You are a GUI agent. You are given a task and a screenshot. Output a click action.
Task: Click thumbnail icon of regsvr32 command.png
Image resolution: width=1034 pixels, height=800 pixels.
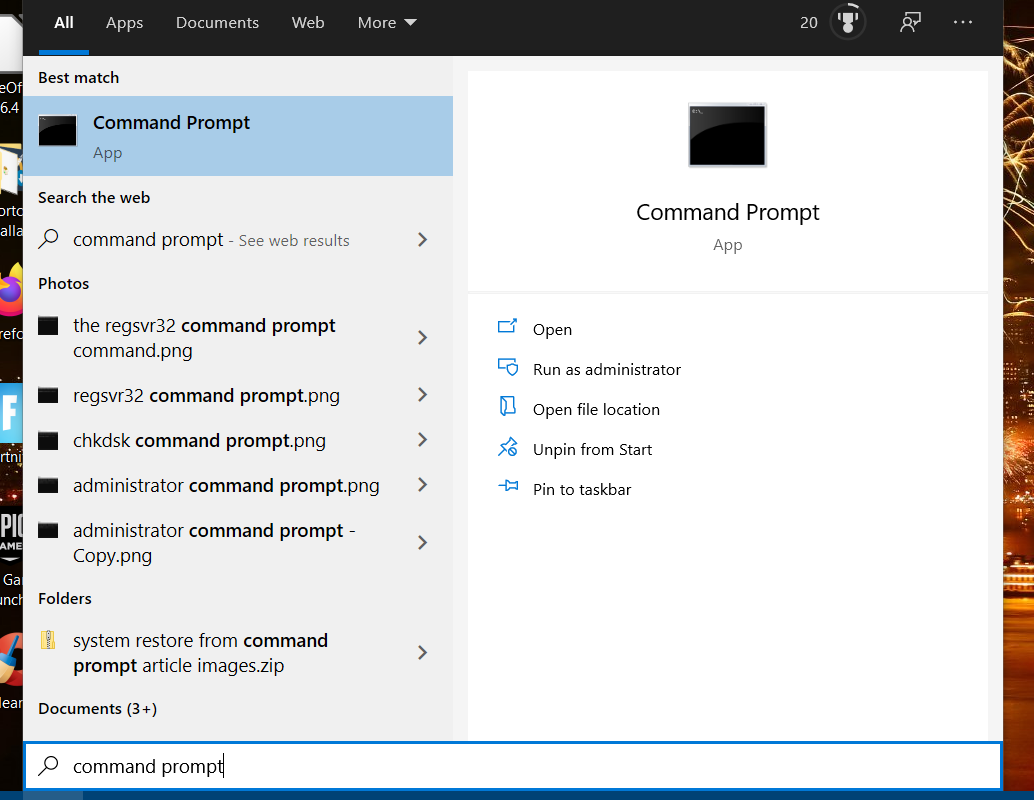[48, 325]
